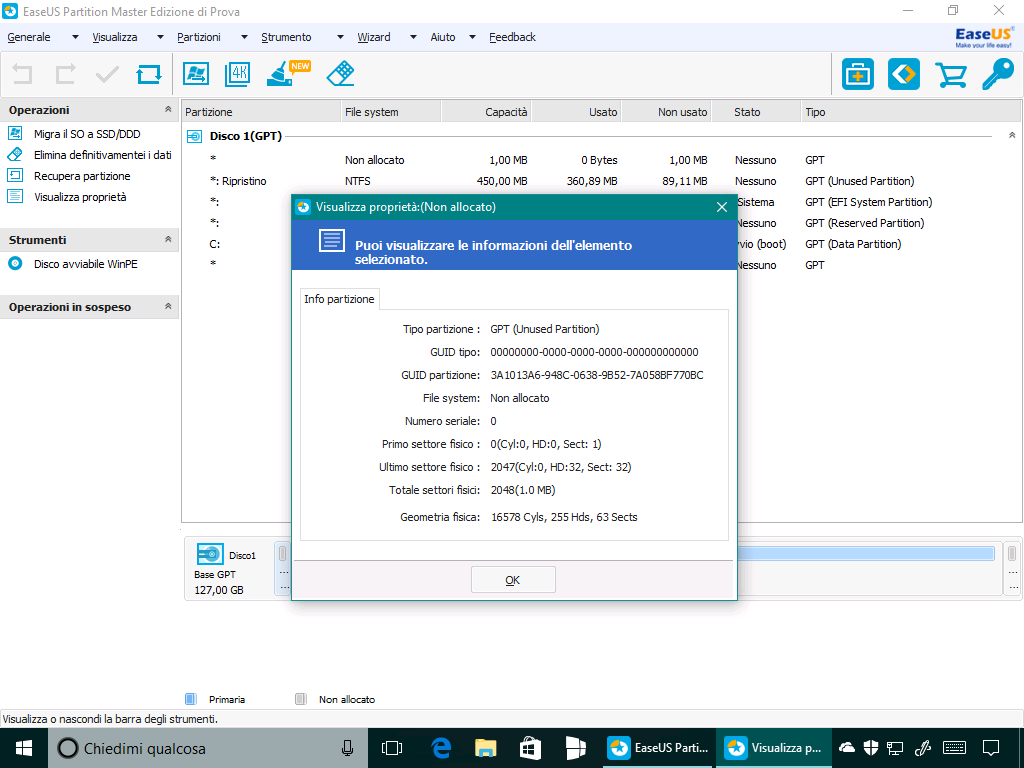Open the Partizioni menu
This screenshot has height=768, width=1024.
click(199, 37)
